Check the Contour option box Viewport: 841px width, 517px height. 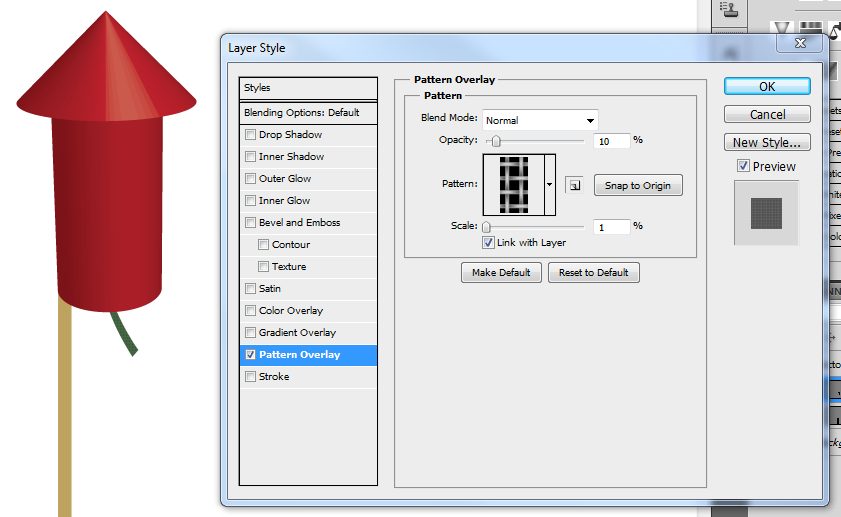[263, 244]
